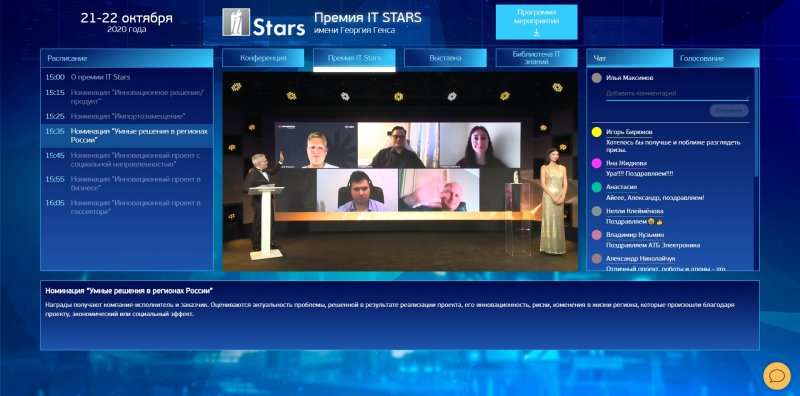800x396 pixels.
Task: Click Владимир Кузьмин's pink avatar
Action: (596, 235)
